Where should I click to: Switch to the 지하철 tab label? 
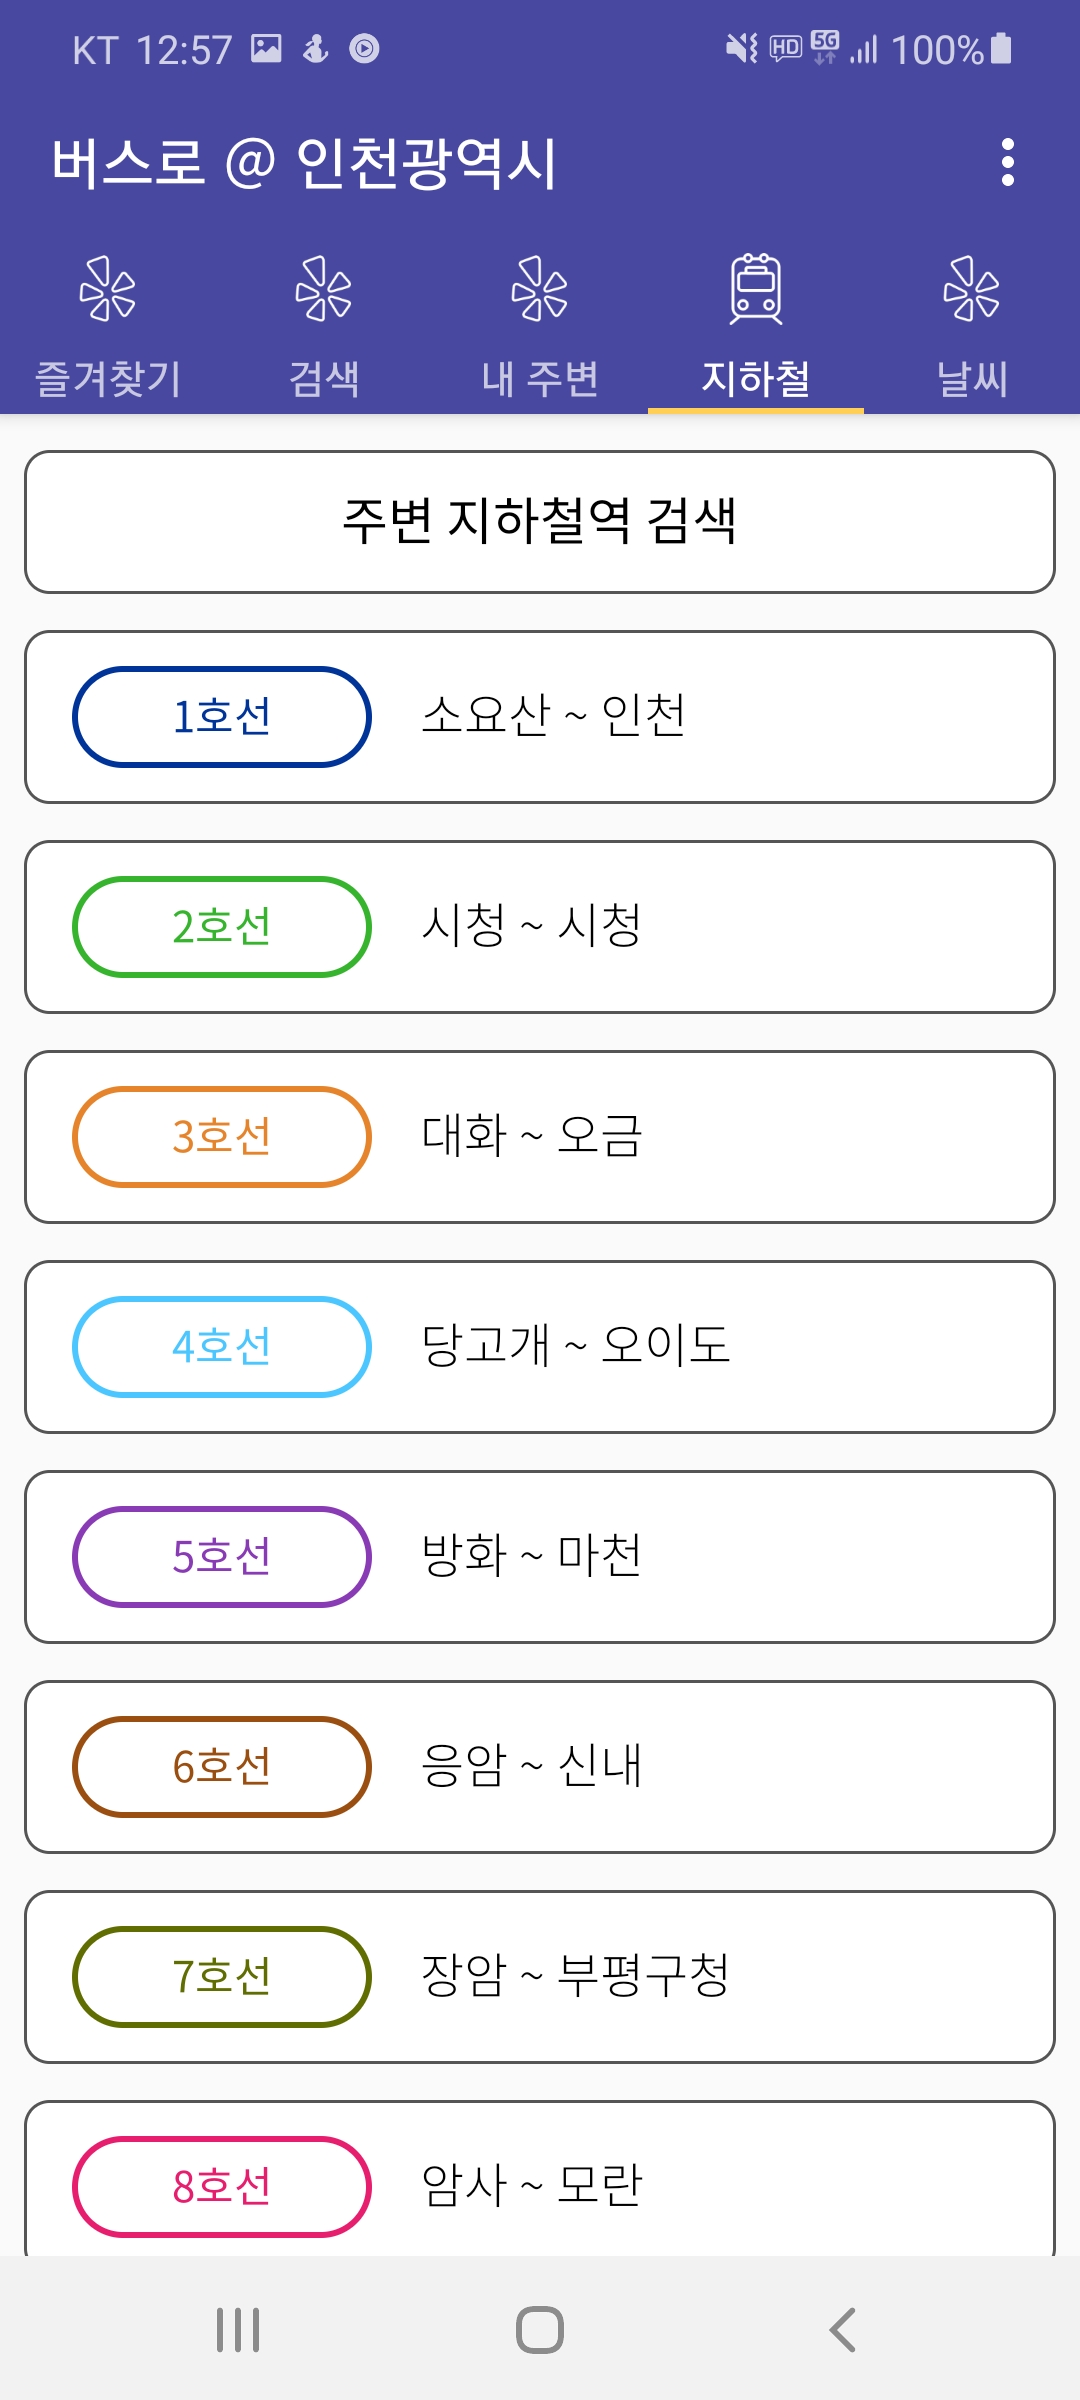(756, 378)
